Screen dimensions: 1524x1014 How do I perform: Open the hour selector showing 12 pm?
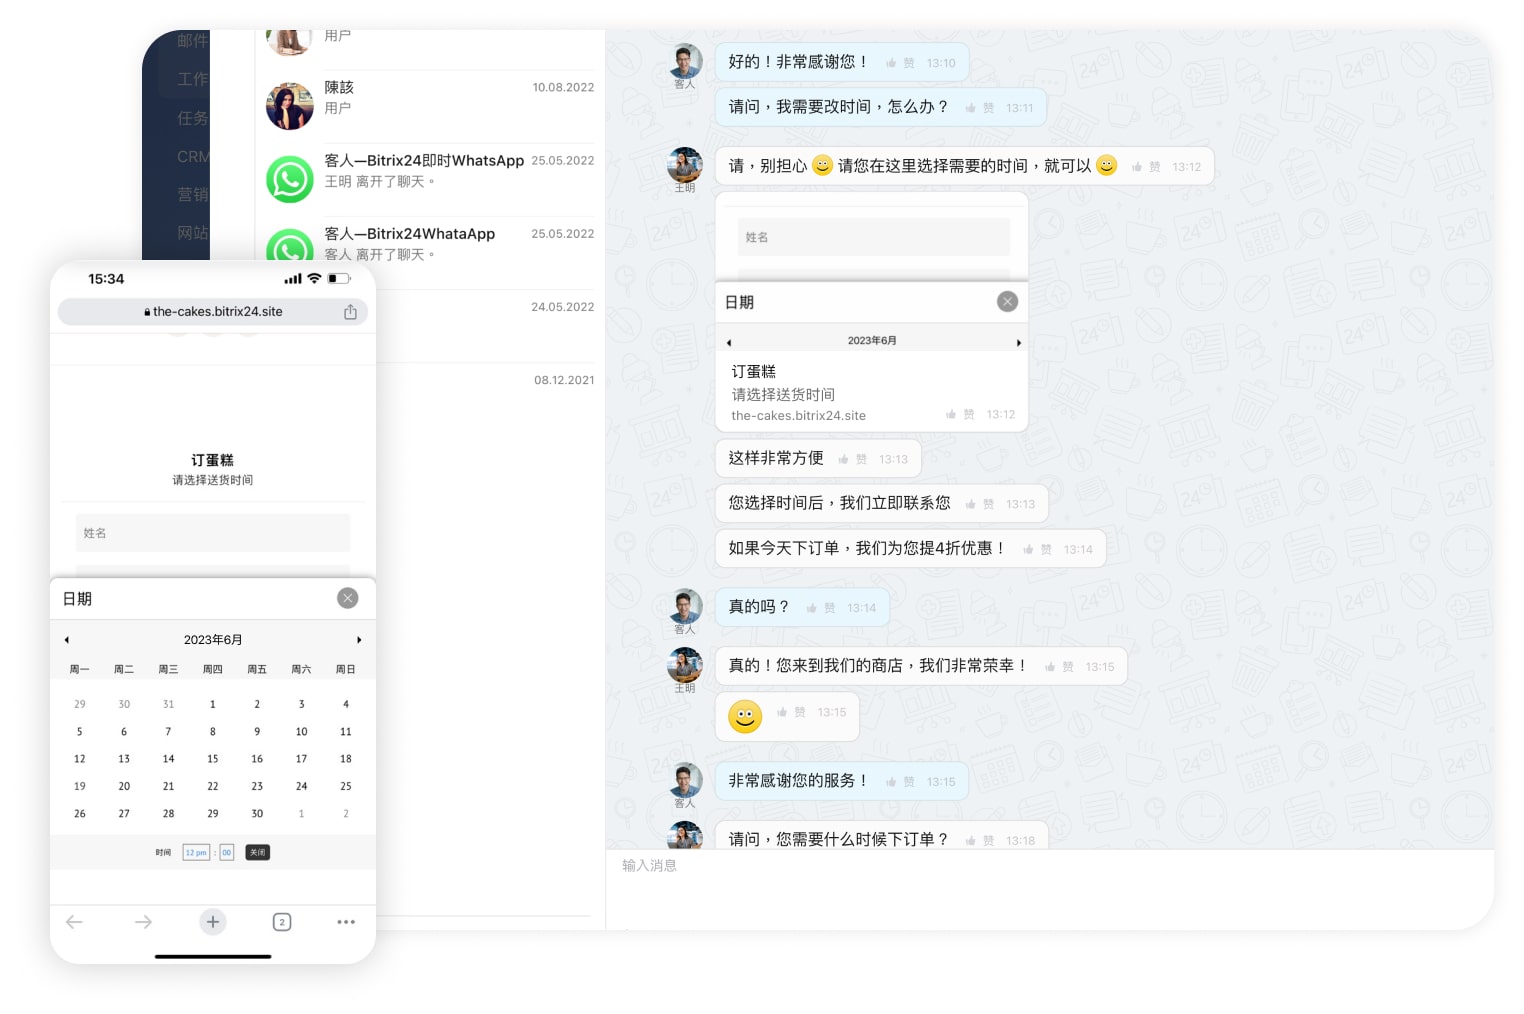pos(196,853)
